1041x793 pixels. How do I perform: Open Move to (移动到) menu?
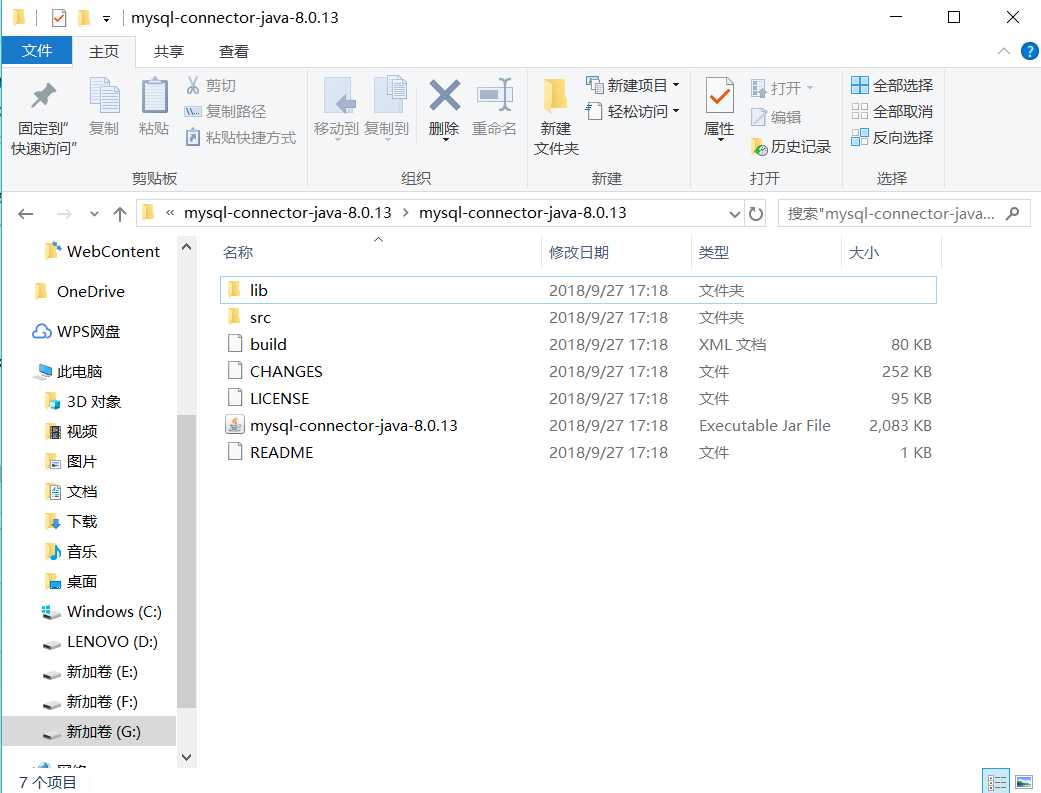tap(337, 108)
